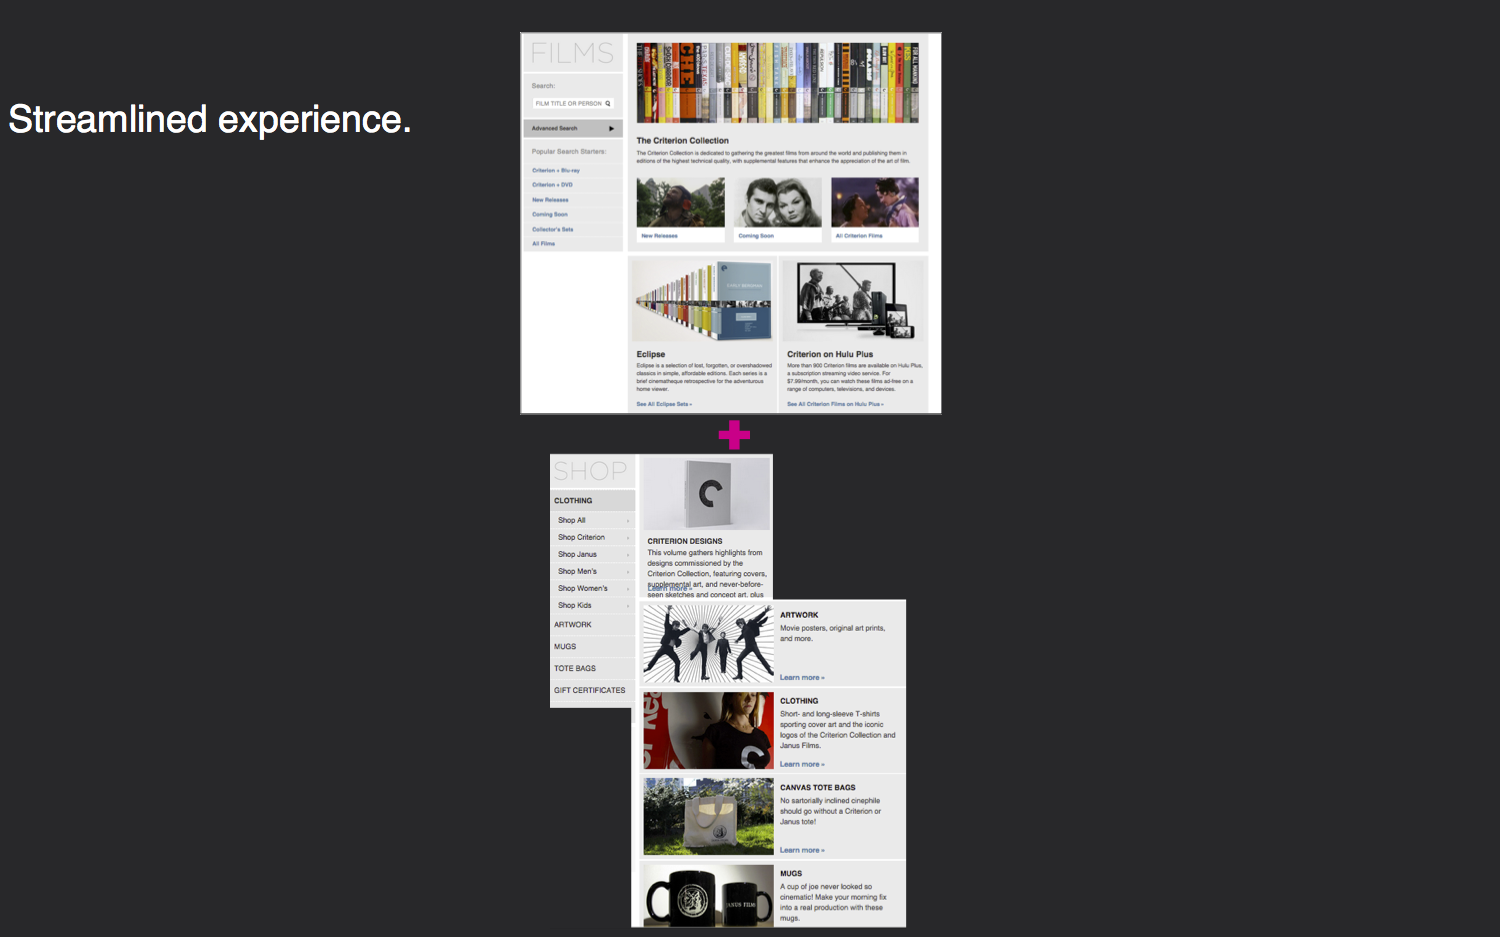This screenshot has width=1500, height=937.
Task: Click the SHOP page title
Action: (590, 471)
